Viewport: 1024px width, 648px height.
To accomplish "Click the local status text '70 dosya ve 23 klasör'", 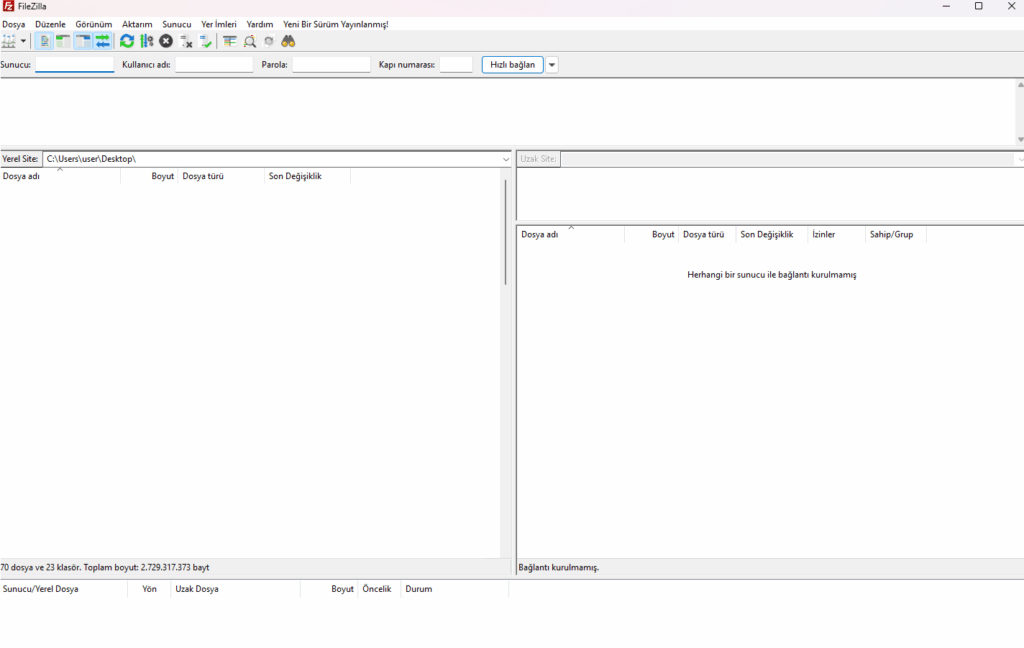I will point(41,568).
